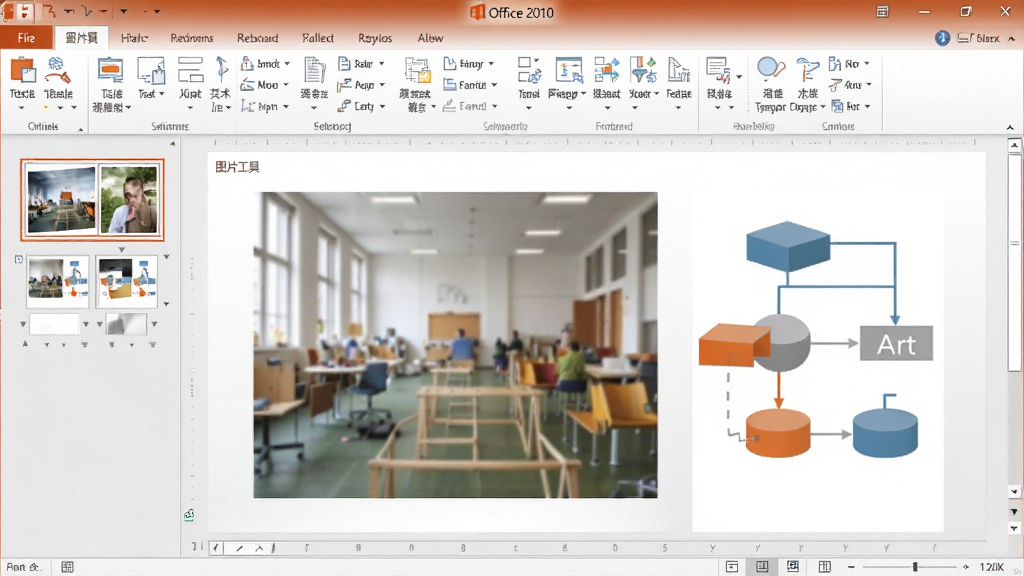1024x576 pixels.
Task: Open the Carty dropdown arrow
Action: [383, 106]
